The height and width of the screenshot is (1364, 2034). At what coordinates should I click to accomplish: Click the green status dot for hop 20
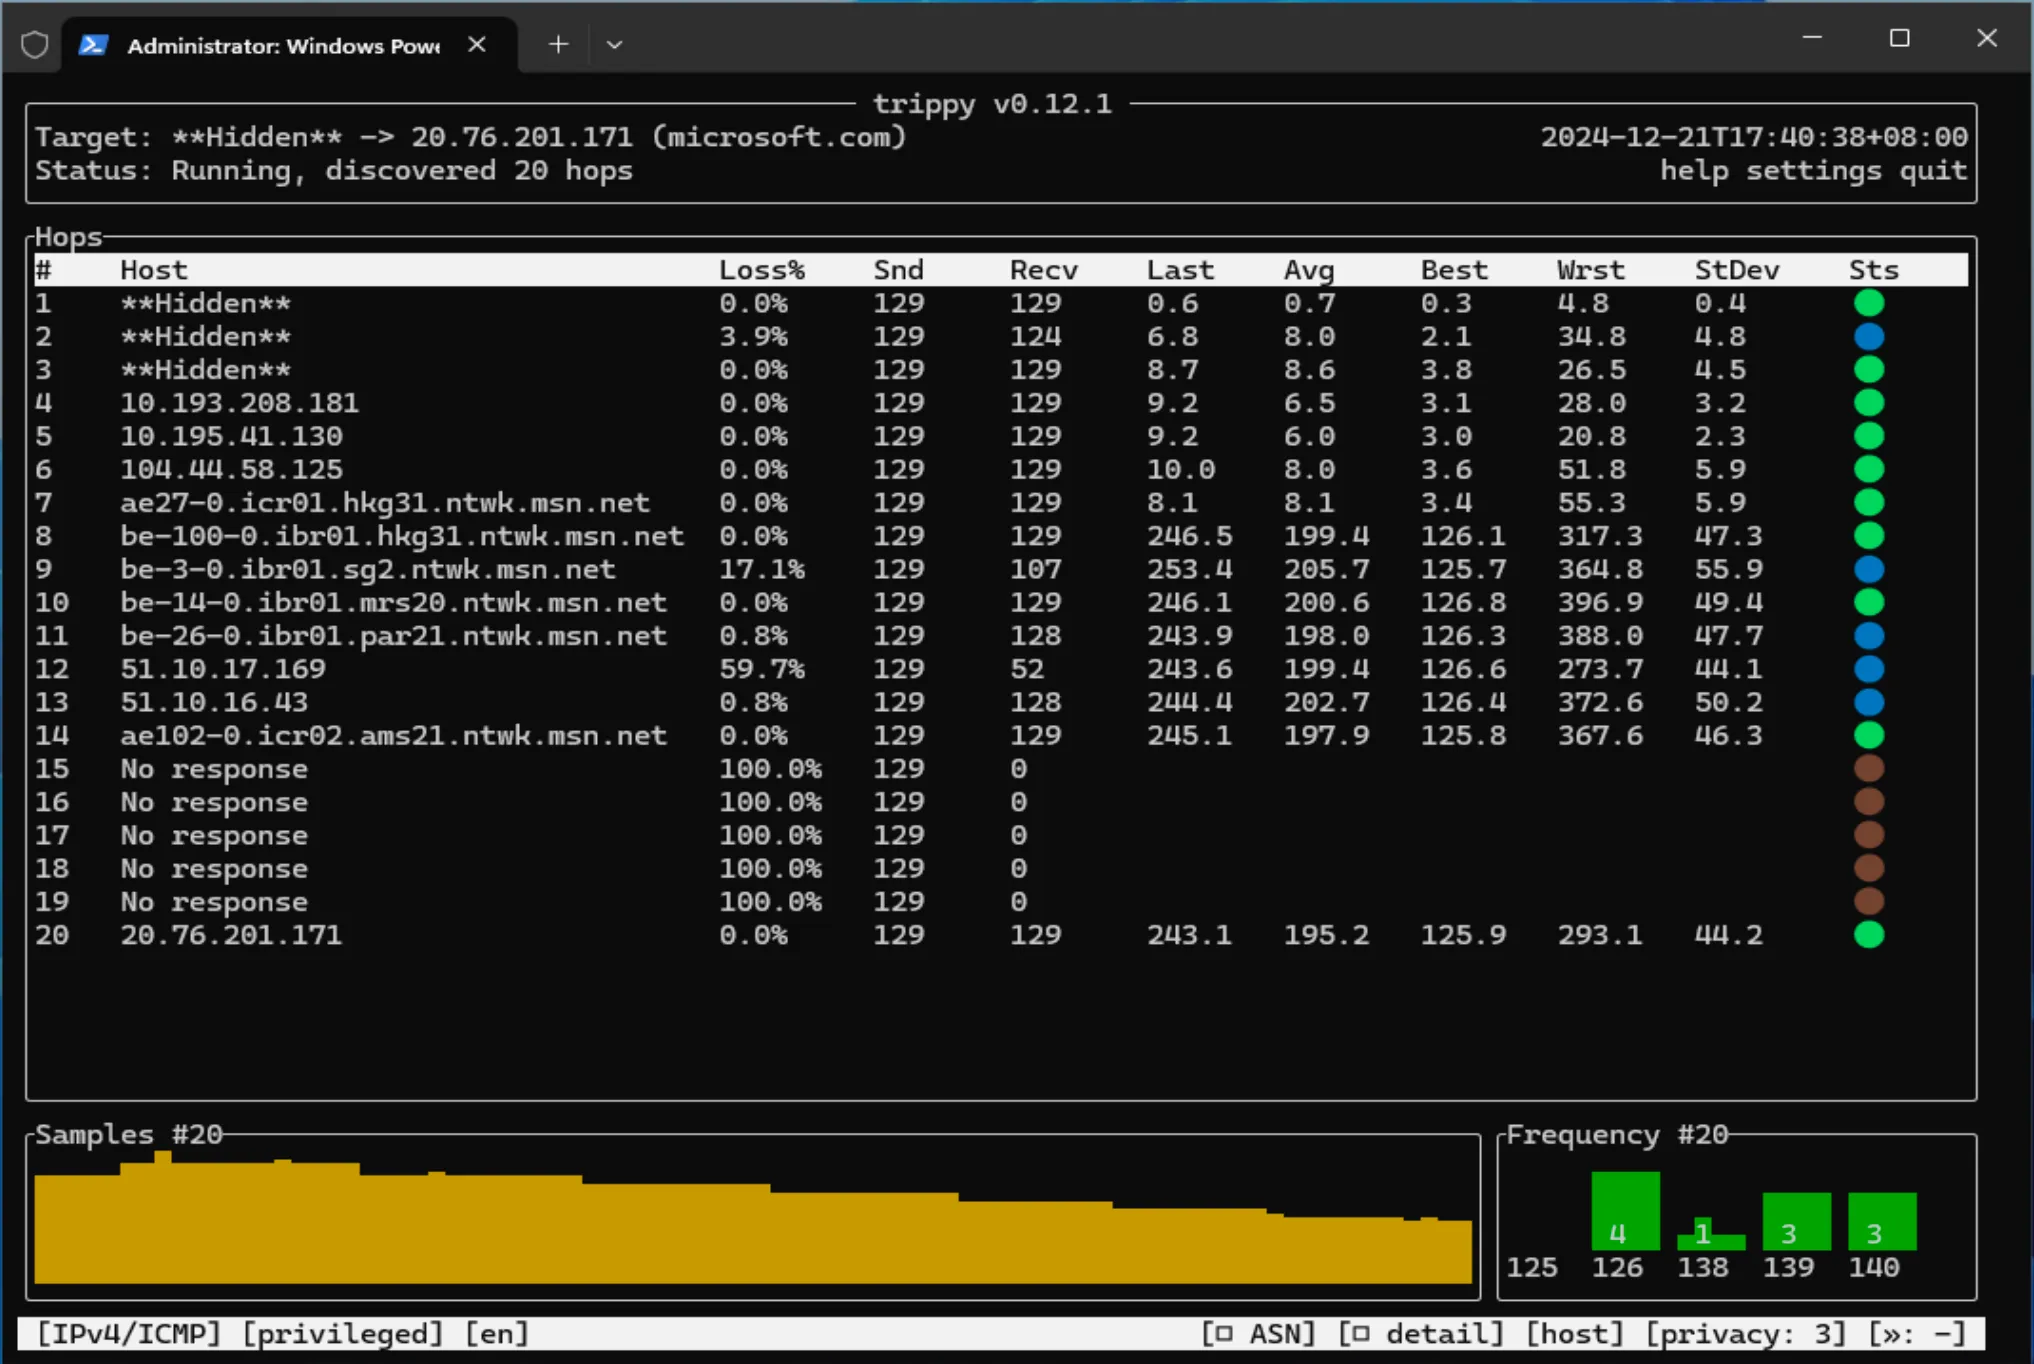tap(1868, 935)
